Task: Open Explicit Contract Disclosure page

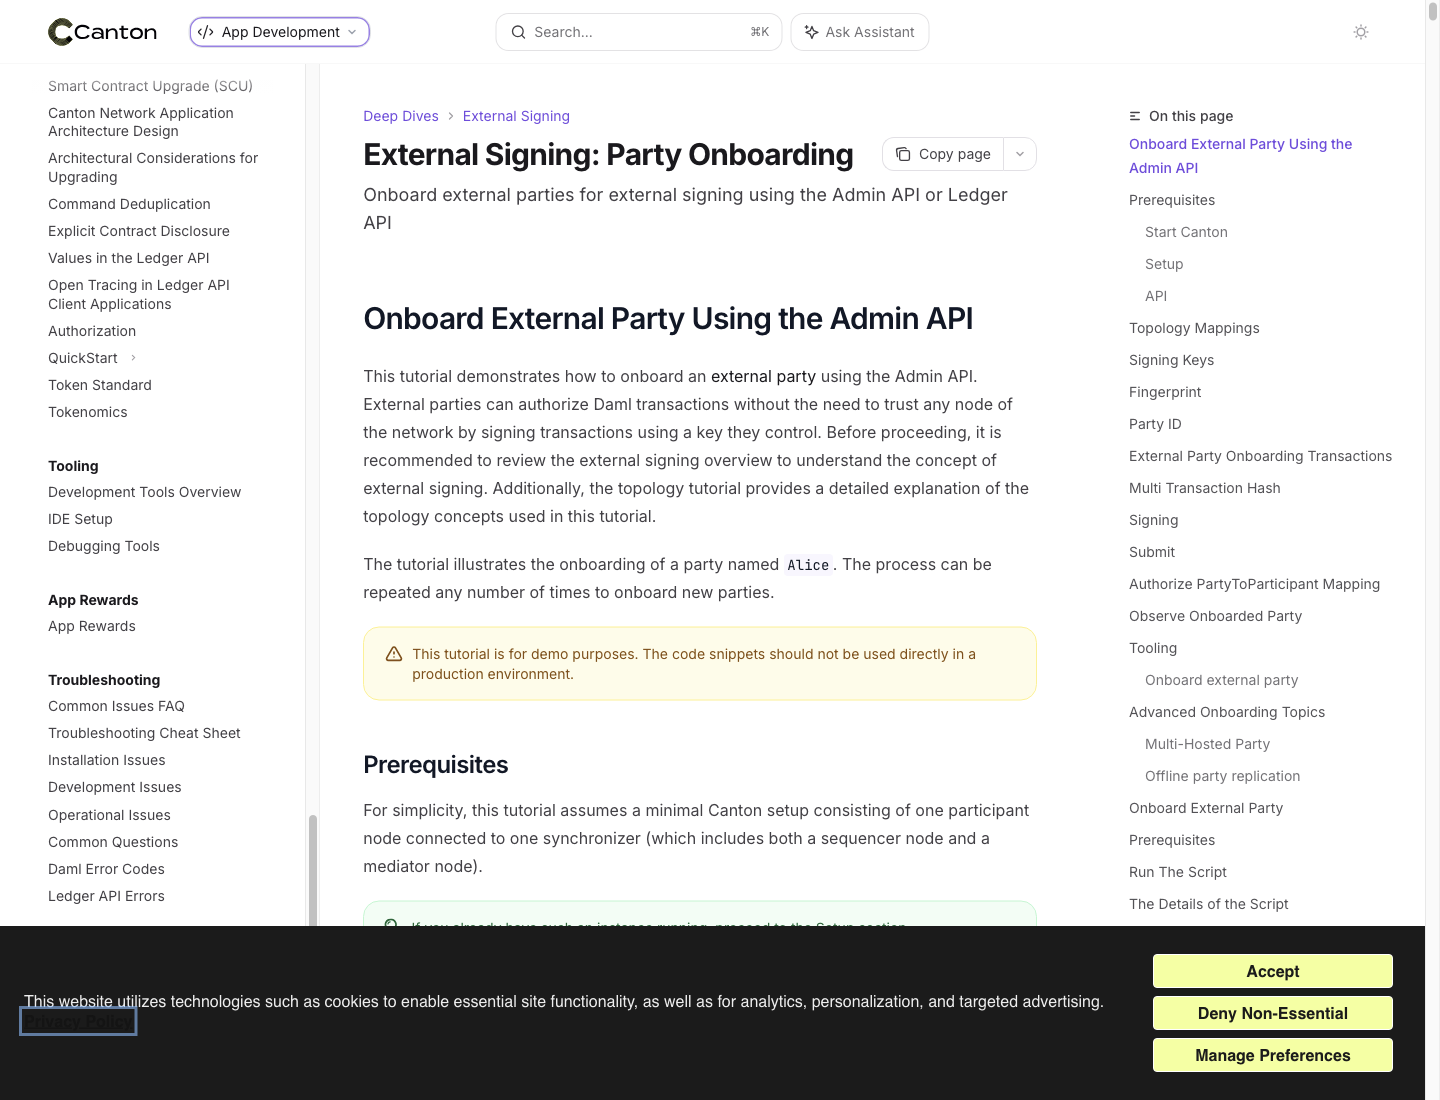Action: tap(139, 231)
